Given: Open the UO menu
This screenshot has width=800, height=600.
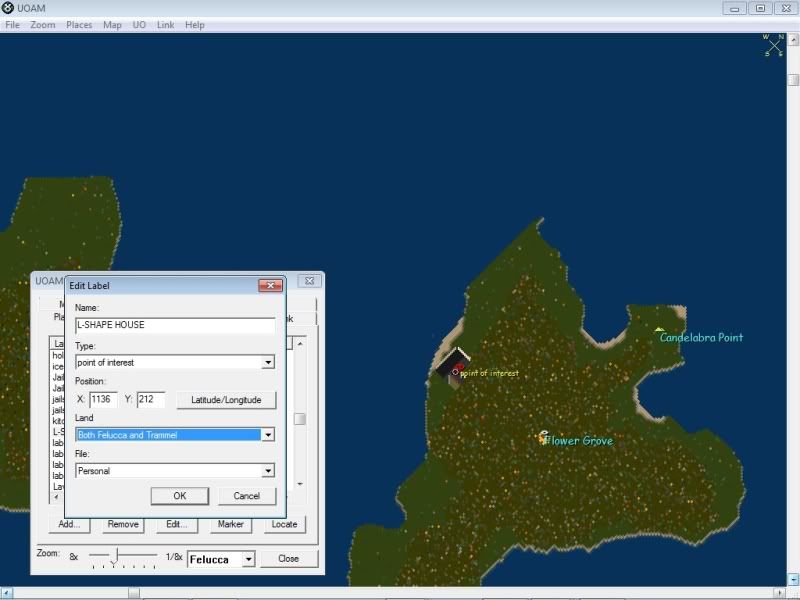Looking at the screenshot, I should point(139,25).
